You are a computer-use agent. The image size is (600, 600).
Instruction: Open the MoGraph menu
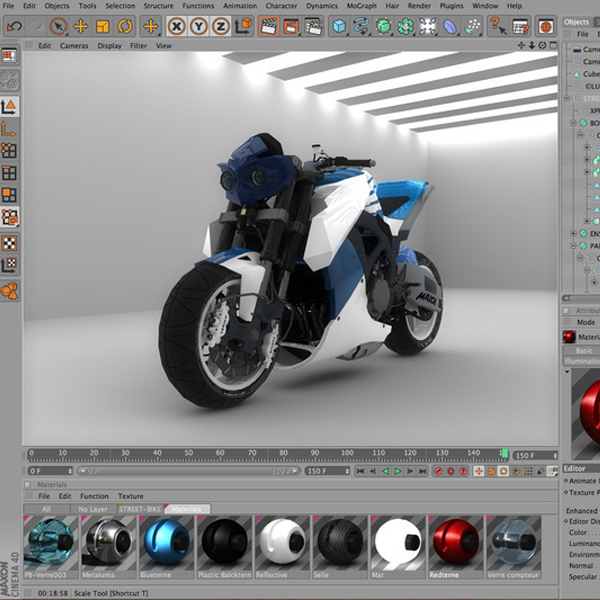tap(362, 6)
